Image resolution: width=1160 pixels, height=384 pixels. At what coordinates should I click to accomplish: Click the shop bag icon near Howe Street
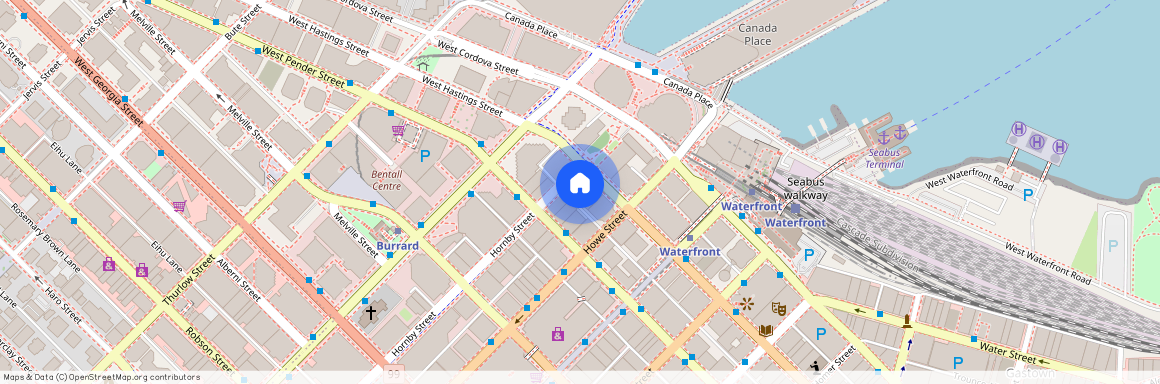[558, 334]
